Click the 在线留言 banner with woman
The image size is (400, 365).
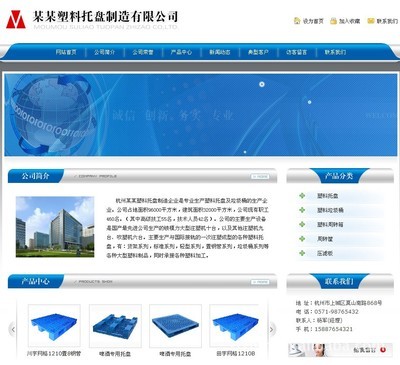click(340, 350)
